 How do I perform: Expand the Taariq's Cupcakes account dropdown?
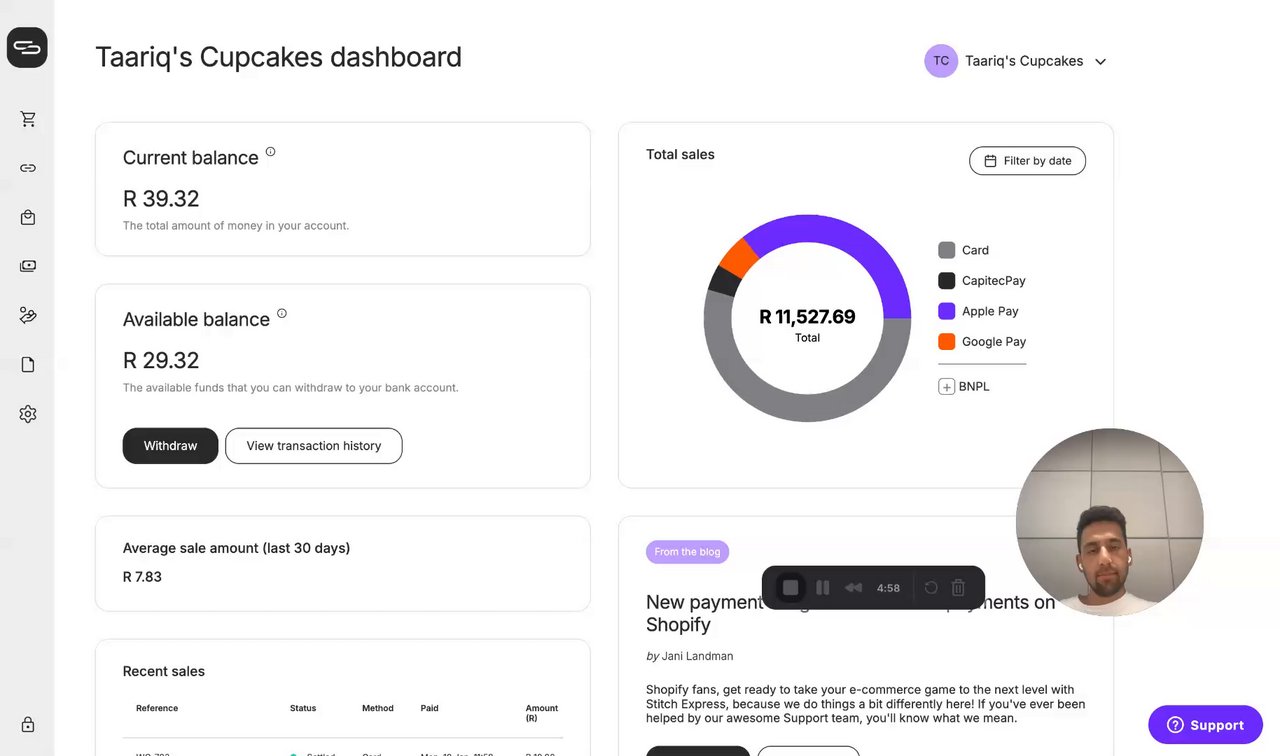pos(1100,62)
